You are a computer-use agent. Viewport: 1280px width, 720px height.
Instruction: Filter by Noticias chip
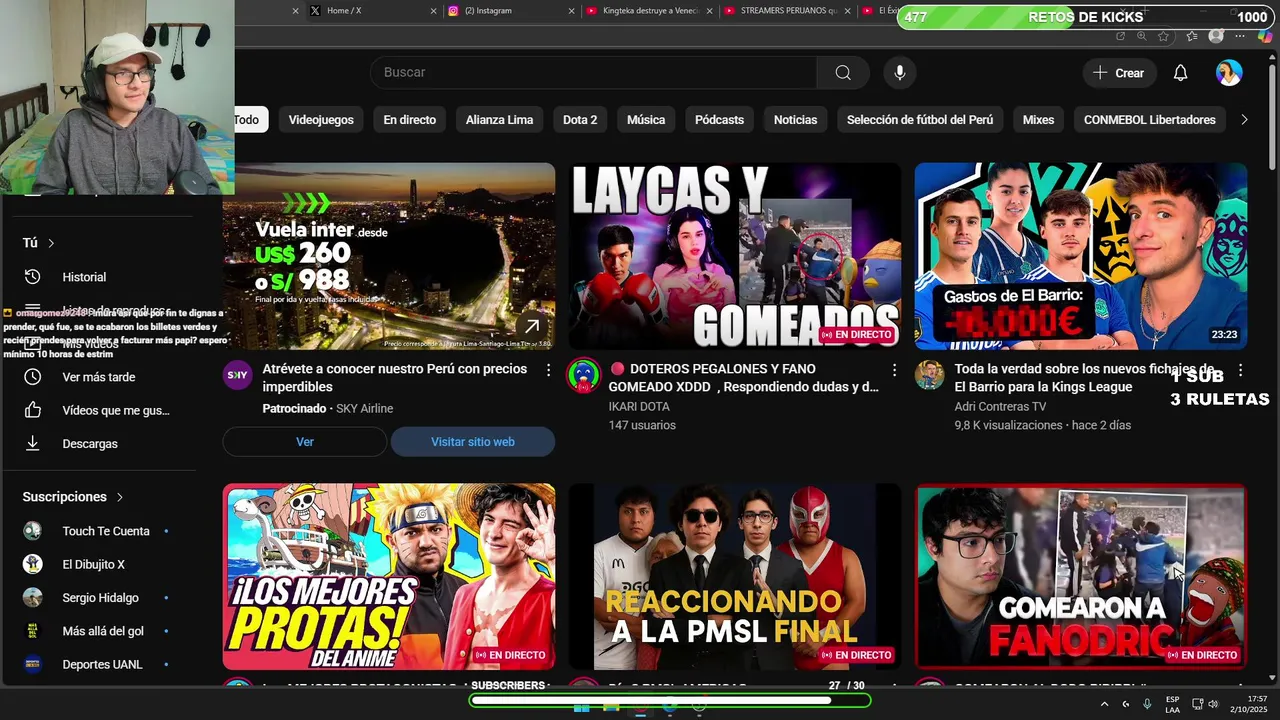(x=796, y=120)
